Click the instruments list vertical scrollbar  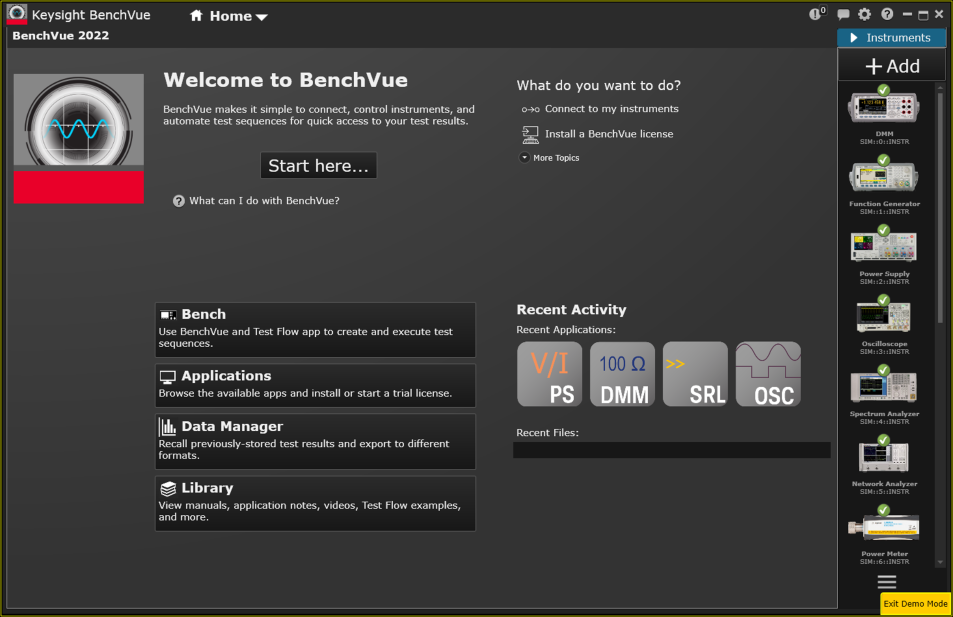[x=940, y=207]
